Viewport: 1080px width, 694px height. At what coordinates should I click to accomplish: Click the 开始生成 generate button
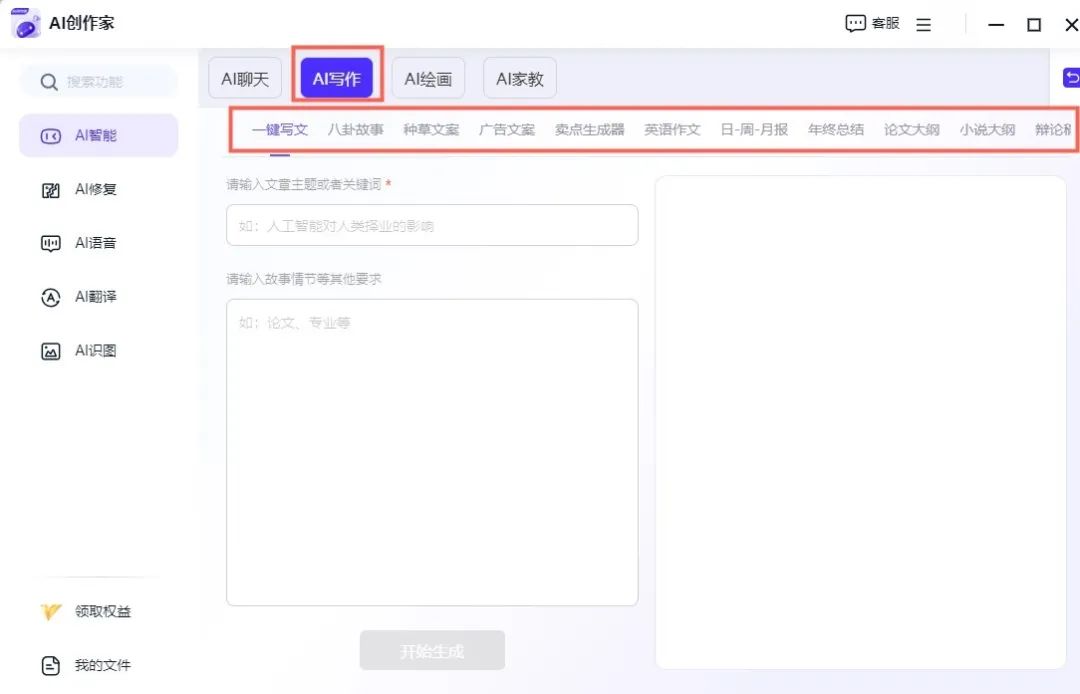pyautogui.click(x=432, y=650)
